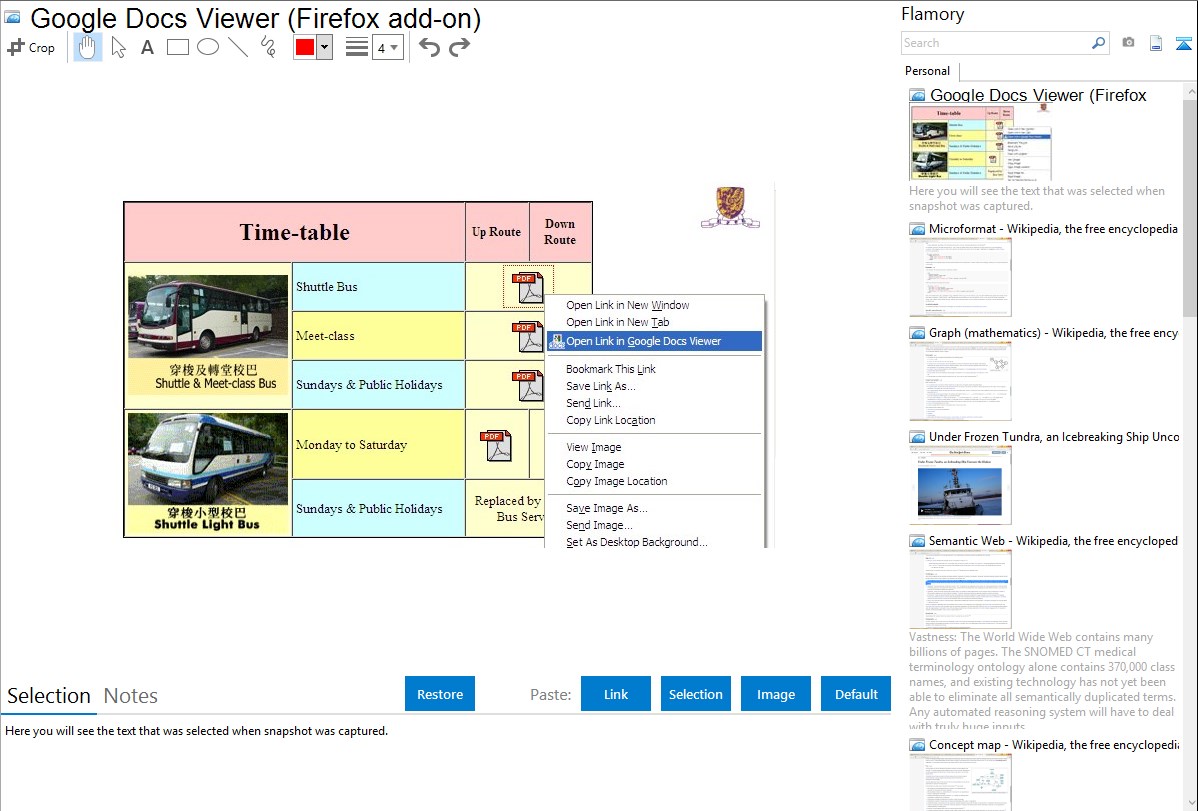Switch to the Selection tab
This screenshot has width=1198, height=811.
(x=49, y=696)
